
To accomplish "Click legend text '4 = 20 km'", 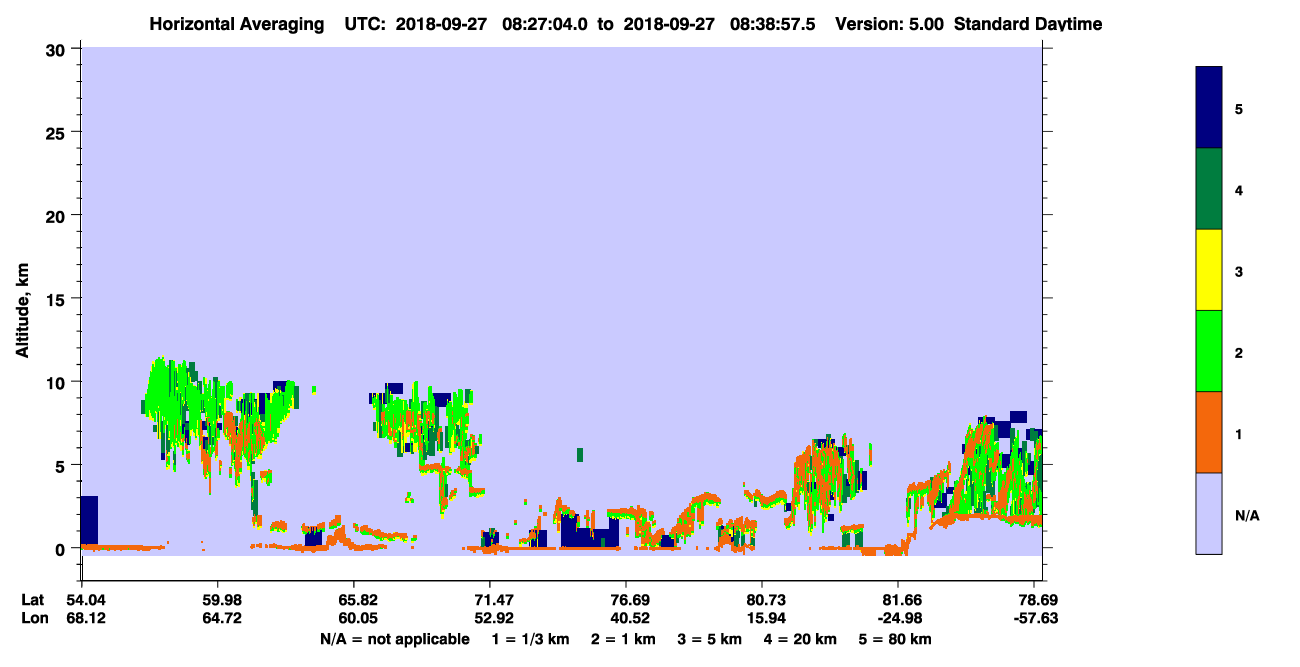I will [801, 639].
